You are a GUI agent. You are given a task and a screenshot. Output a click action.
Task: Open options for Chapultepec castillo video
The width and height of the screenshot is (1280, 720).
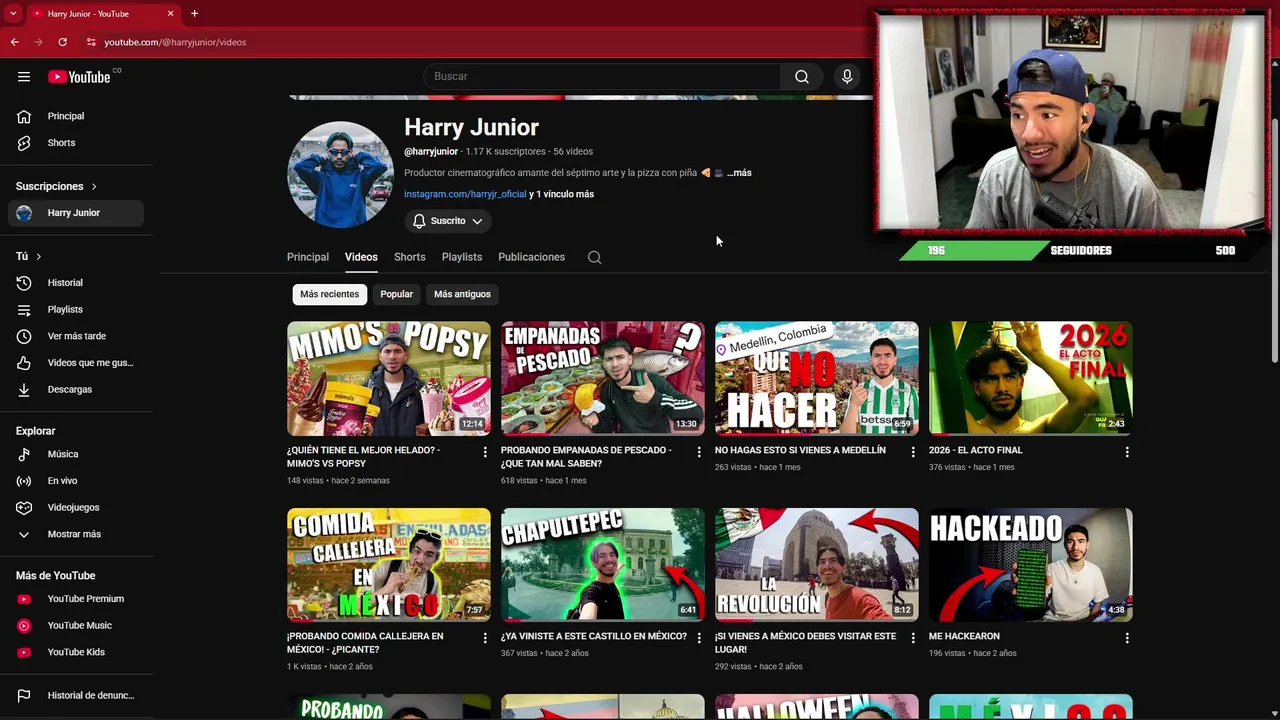699,638
